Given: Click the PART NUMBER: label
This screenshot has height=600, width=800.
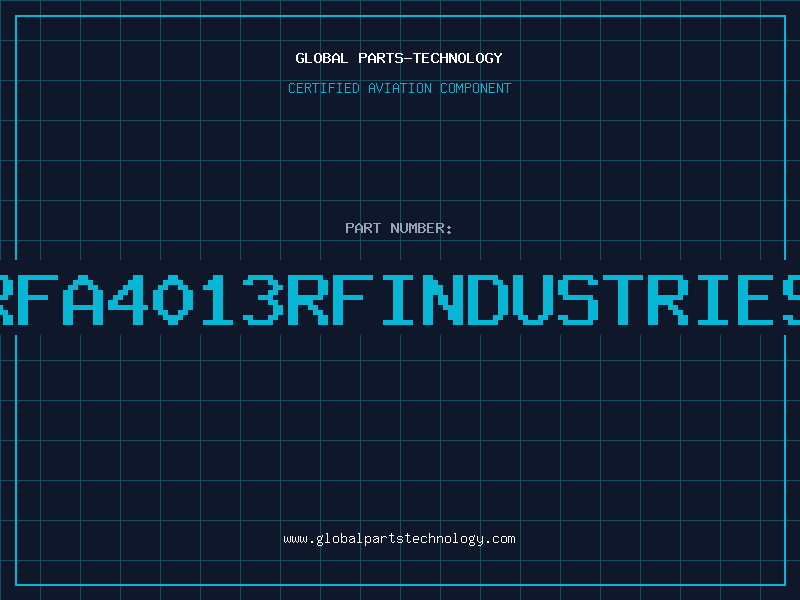Looking at the screenshot, I should pyautogui.click(x=399, y=228).
